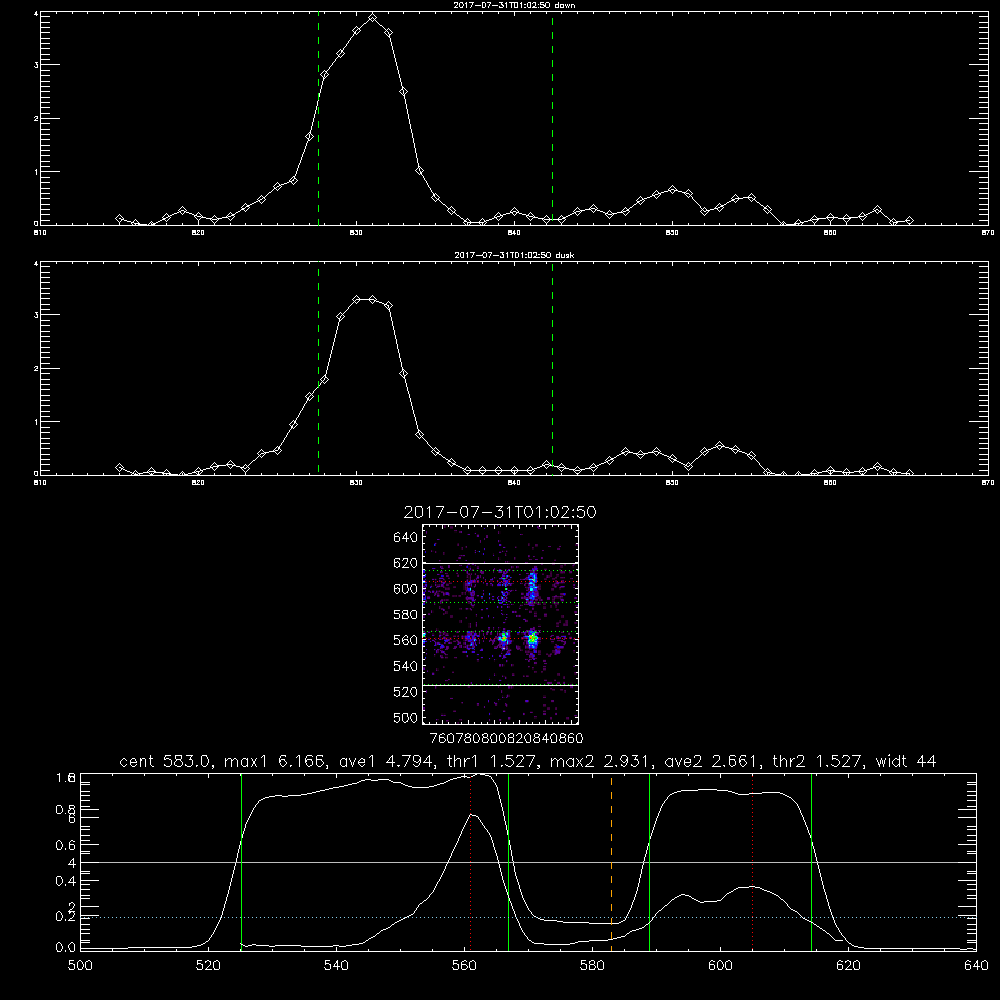Click the left green dashed line in dusk plot
Viewport: 1000px width, 1000px height.
(318, 369)
